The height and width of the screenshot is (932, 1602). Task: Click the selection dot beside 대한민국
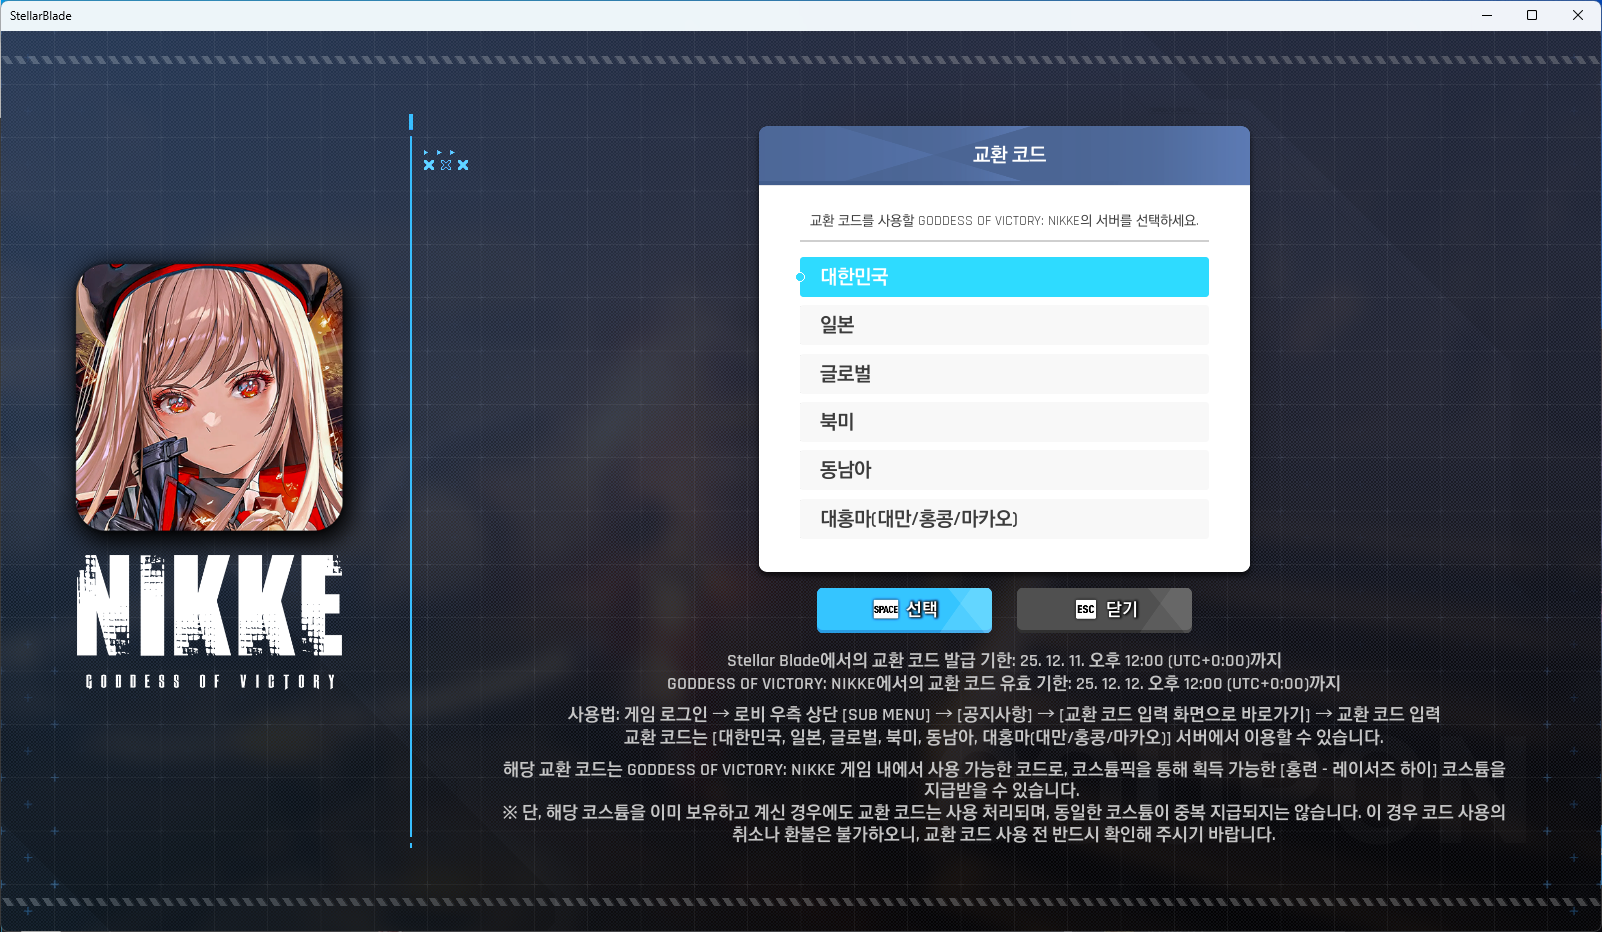[800, 277]
